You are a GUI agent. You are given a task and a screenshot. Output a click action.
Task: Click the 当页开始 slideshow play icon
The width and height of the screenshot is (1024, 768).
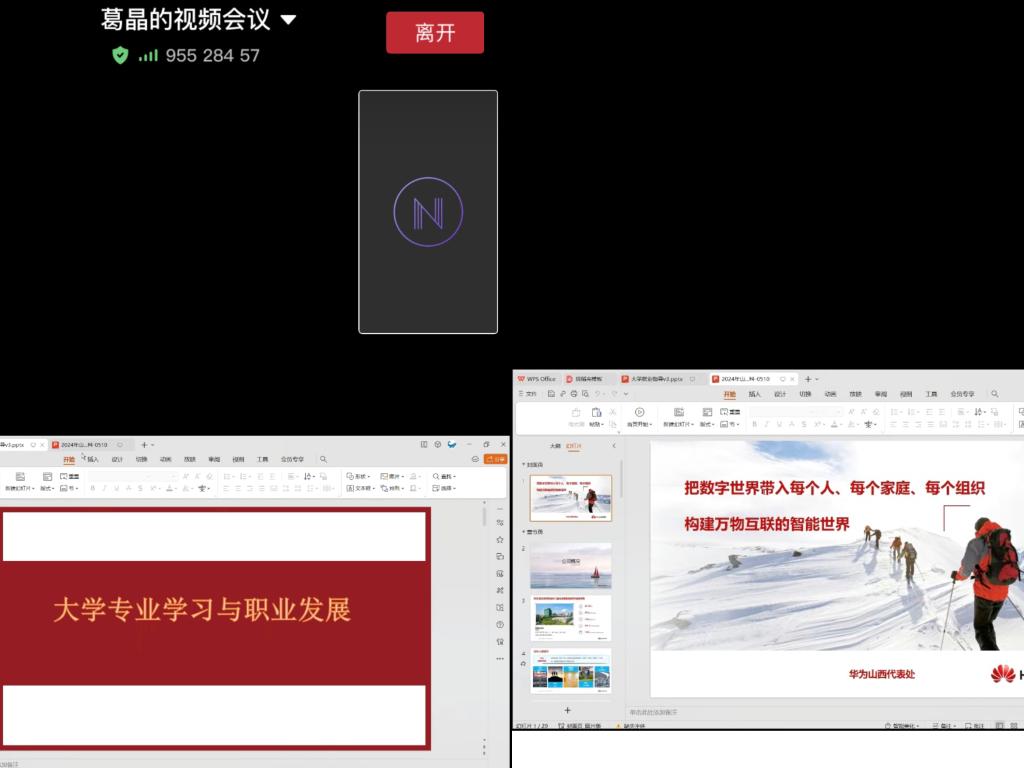639,412
